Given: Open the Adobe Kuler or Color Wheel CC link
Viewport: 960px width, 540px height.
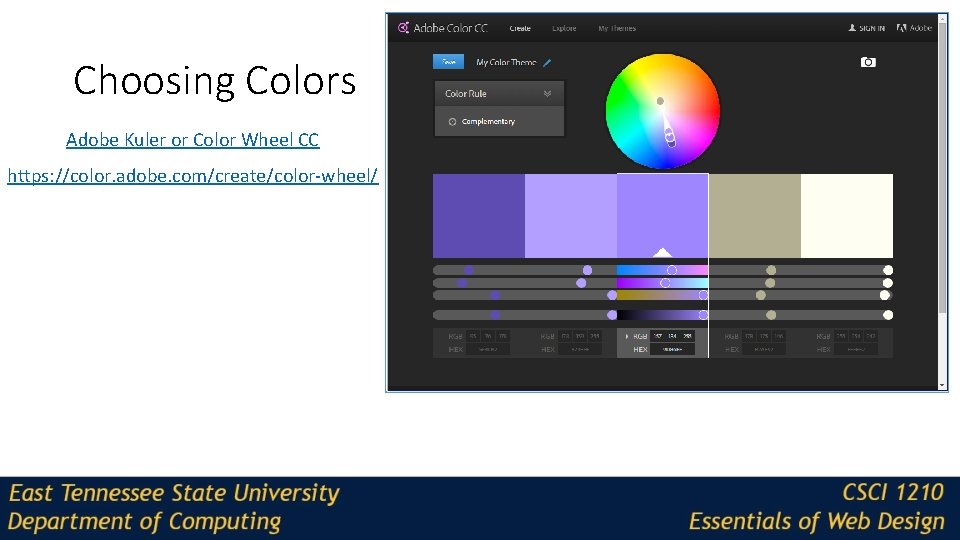Looking at the screenshot, I should point(192,140).
